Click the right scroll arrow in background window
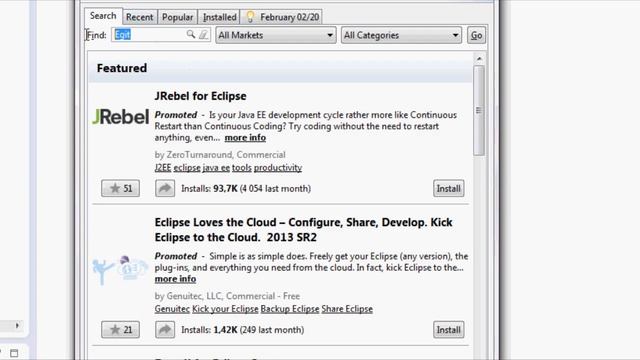 17,325
